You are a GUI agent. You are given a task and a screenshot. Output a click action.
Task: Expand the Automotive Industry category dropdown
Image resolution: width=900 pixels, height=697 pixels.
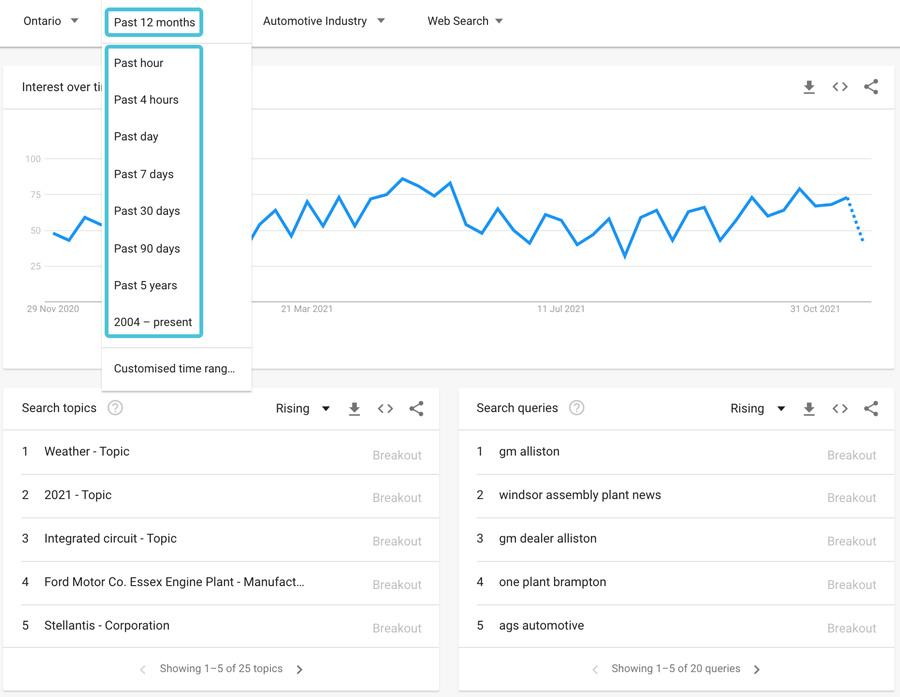[x=323, y=21]
